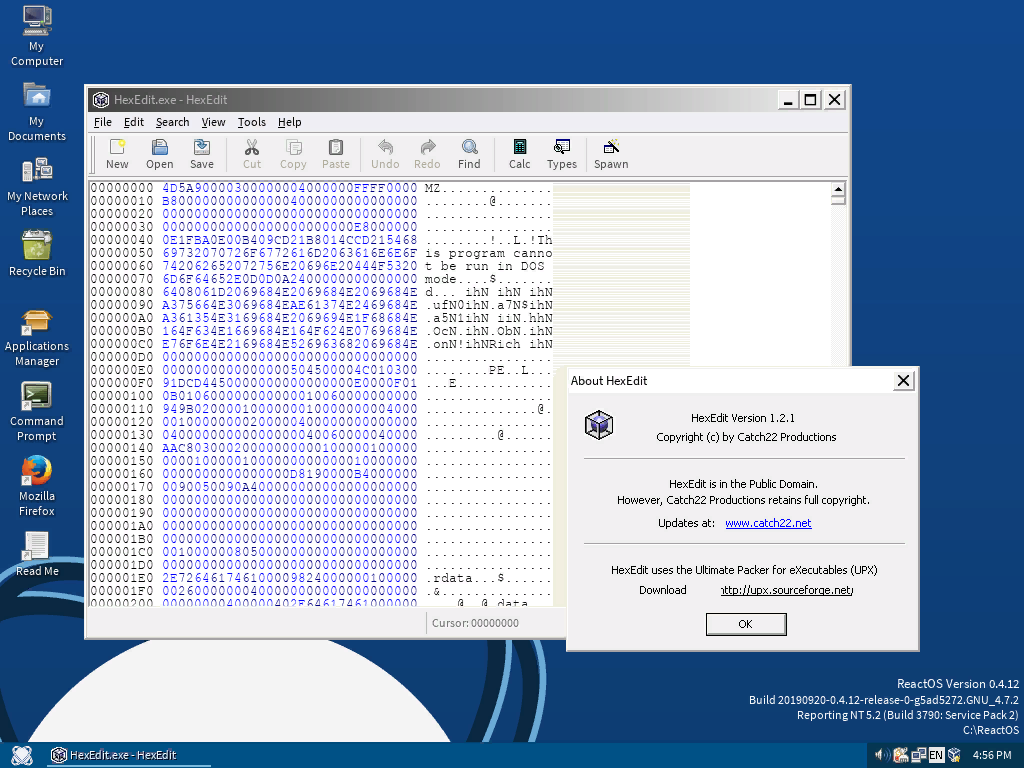Open the View menu
The image size is (1024, 768).
point(213,122)
